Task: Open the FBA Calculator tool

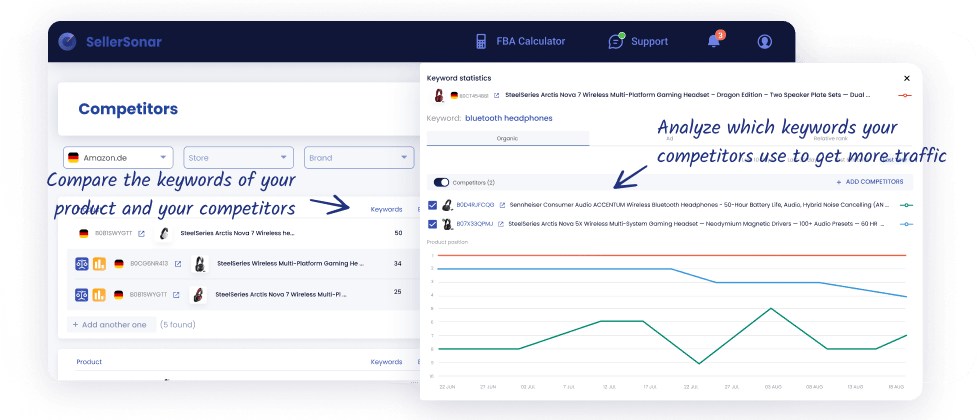Action: click(520, 42)
